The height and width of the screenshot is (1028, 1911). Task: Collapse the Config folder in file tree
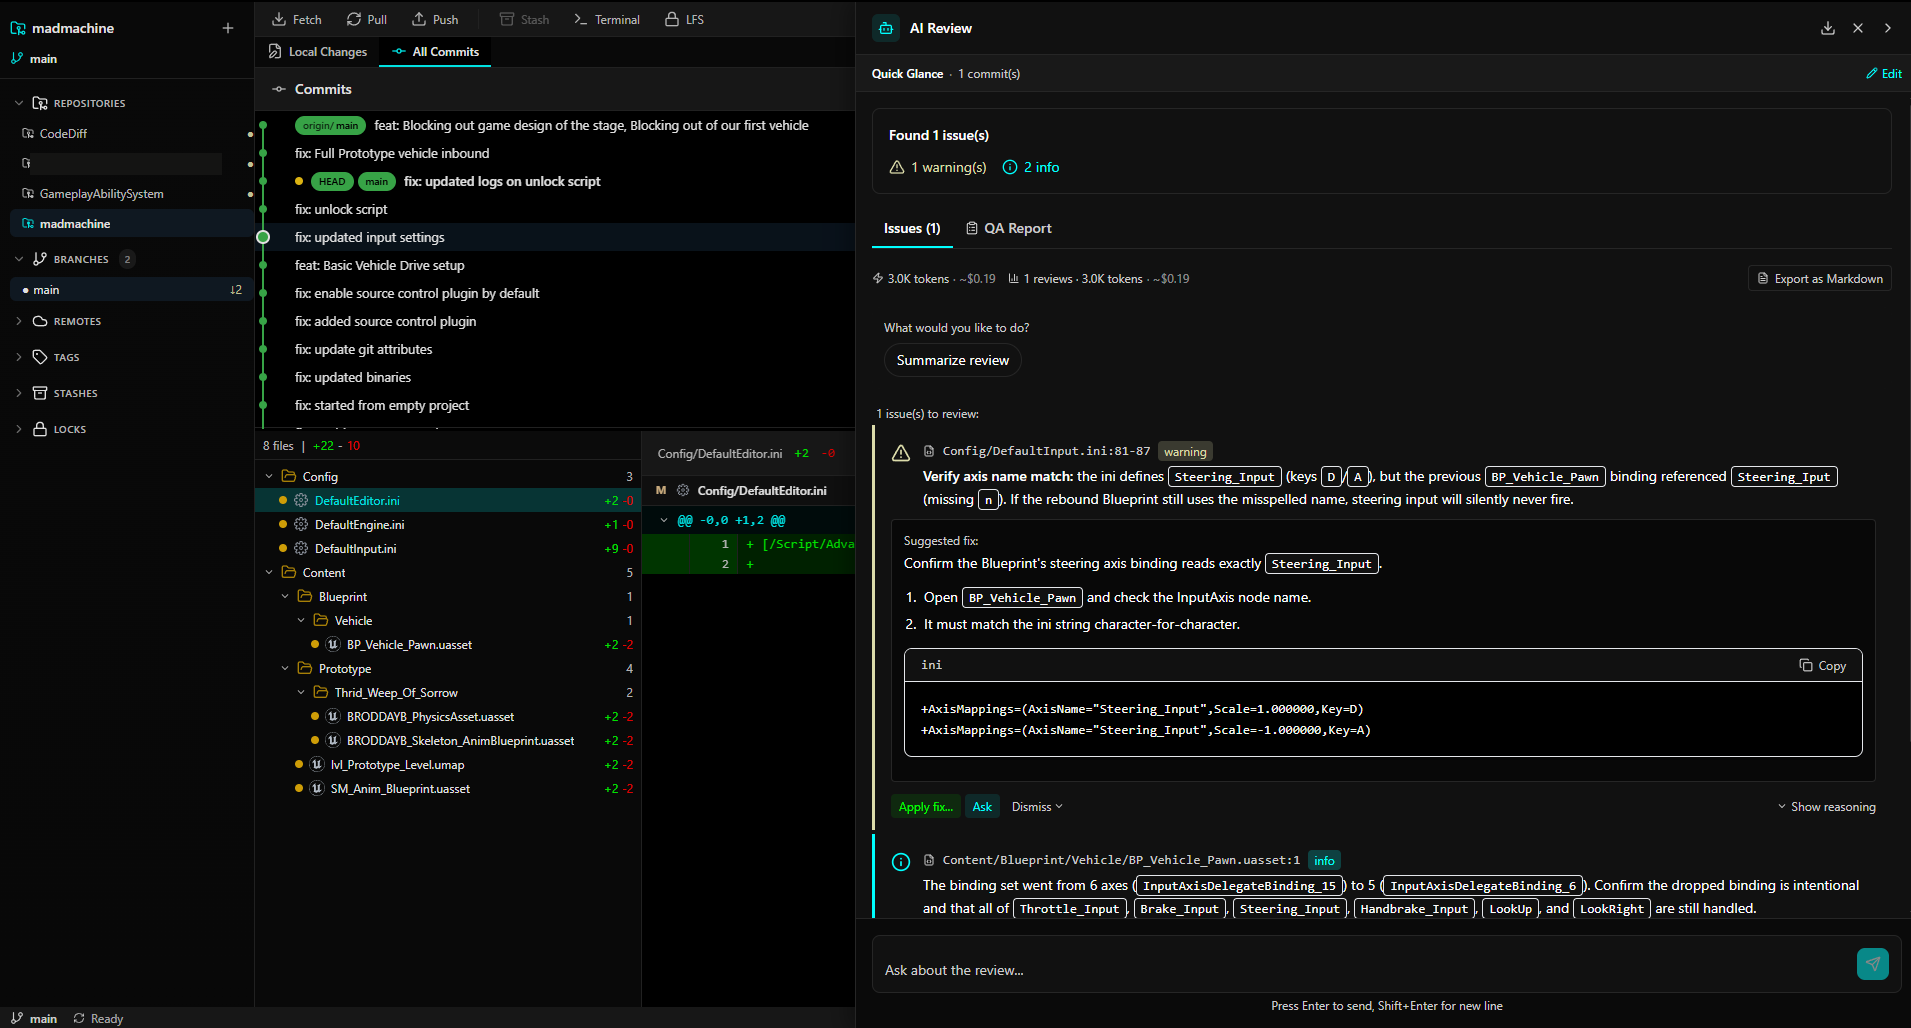[x=269, y=477]
